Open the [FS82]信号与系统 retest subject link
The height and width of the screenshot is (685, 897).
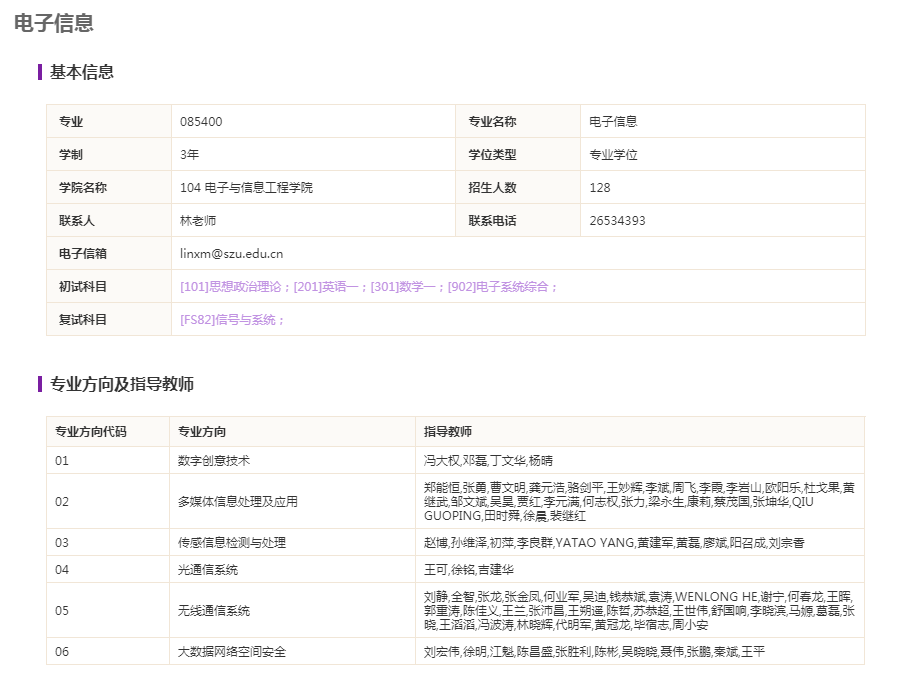click(228, 320)
